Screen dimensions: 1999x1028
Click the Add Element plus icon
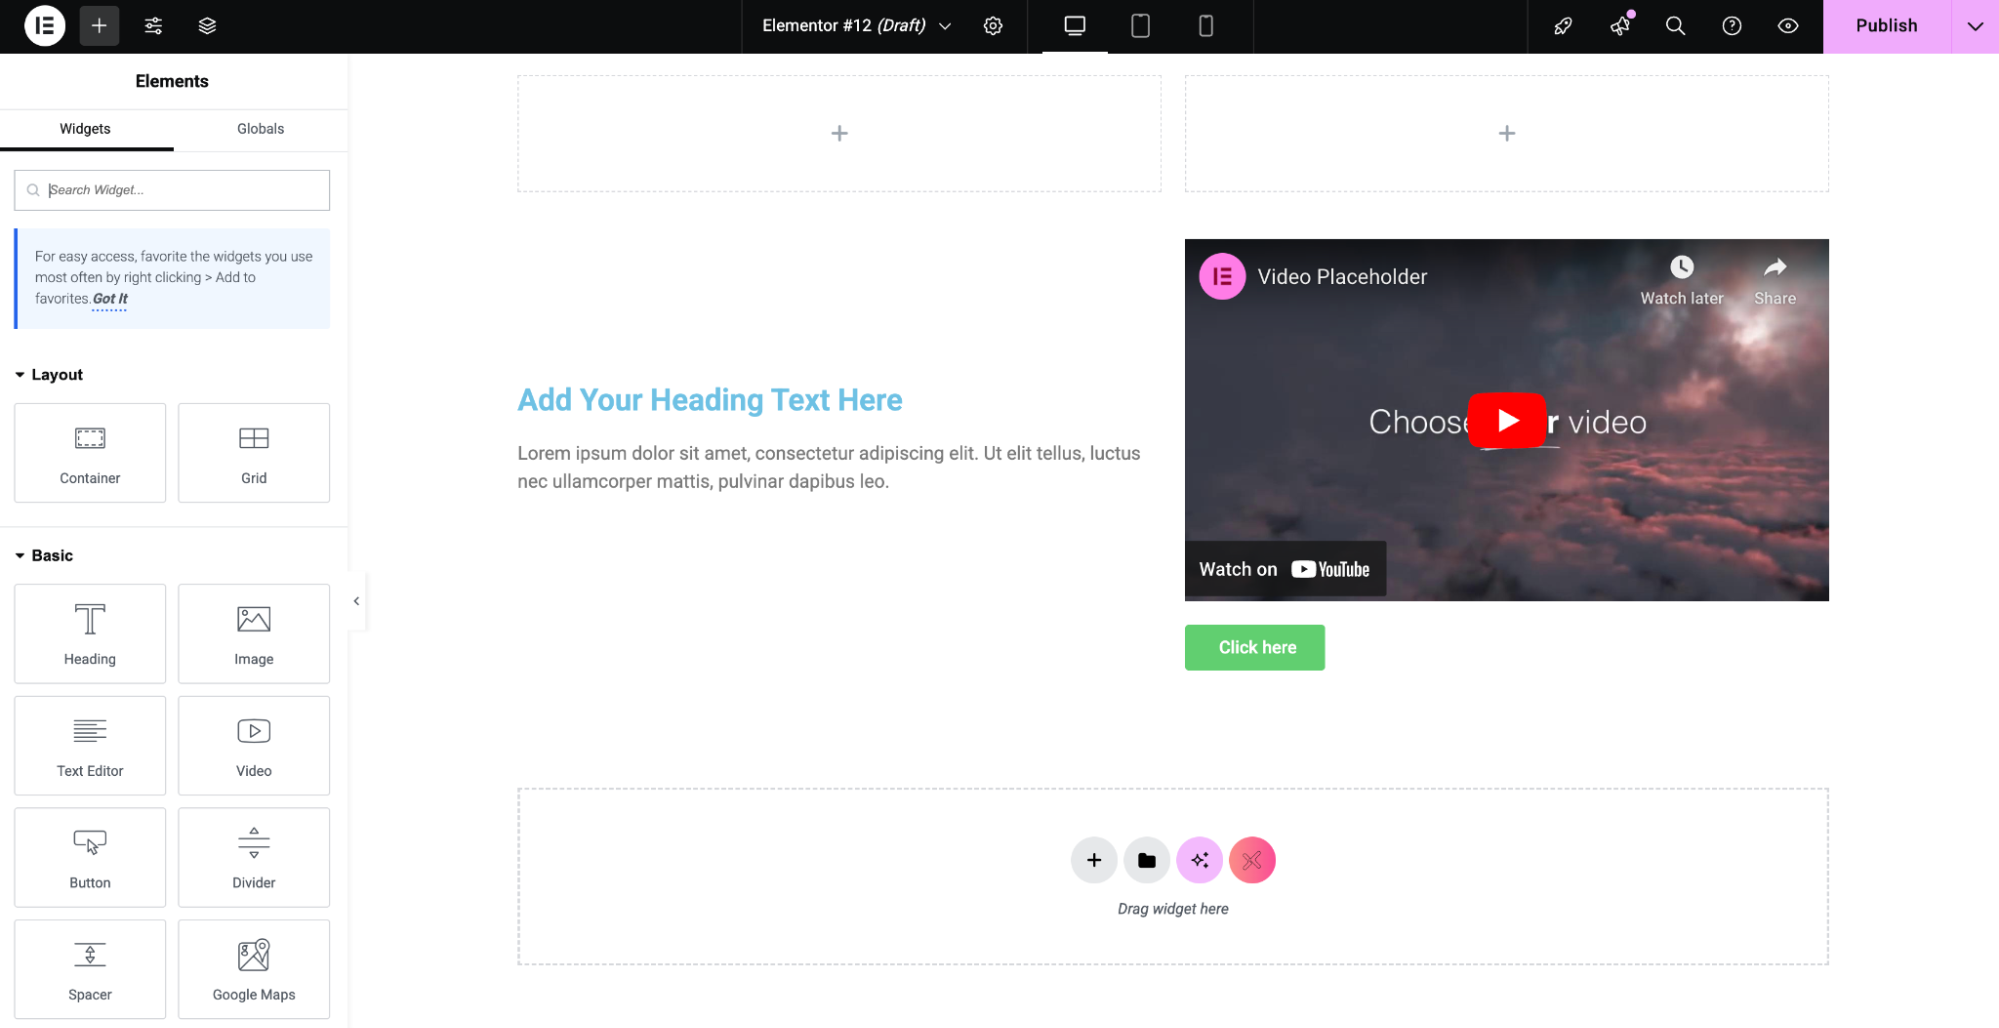(x=98, y=26)
